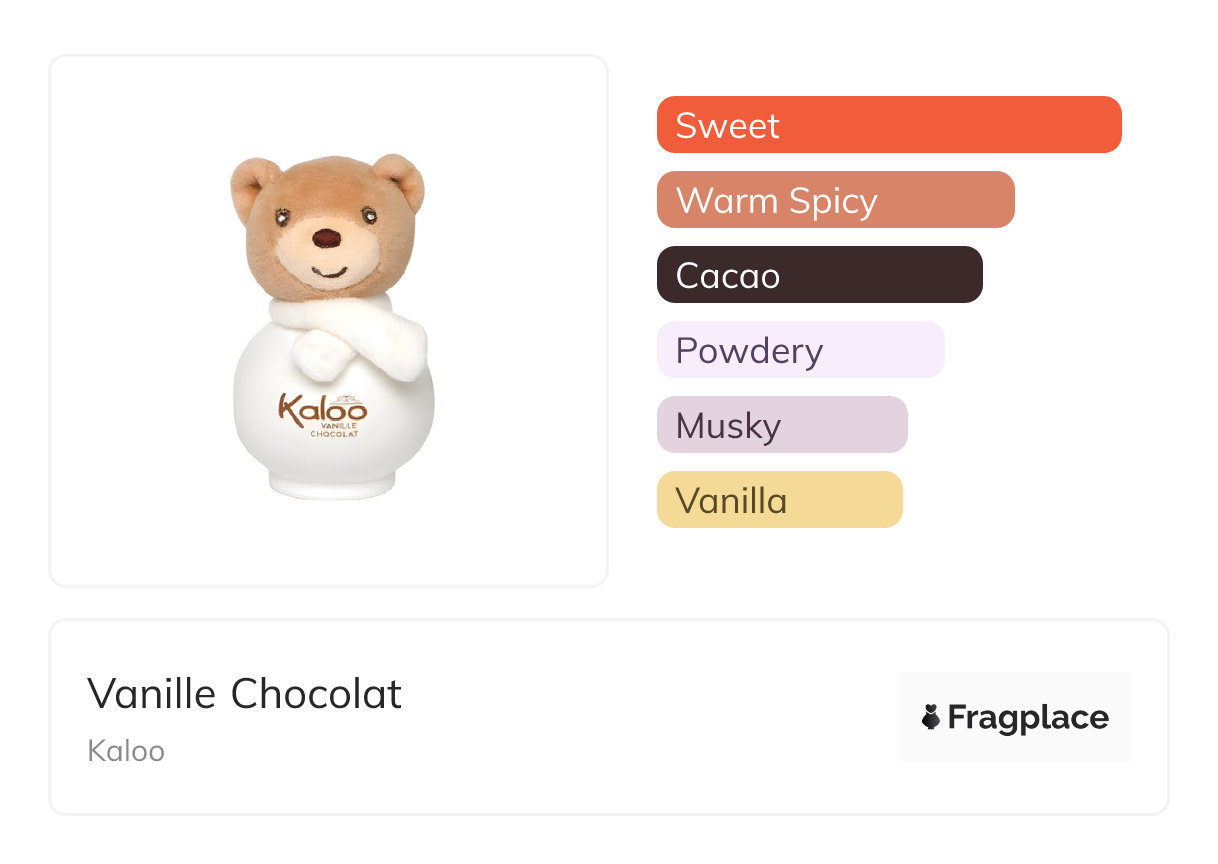Click the bear's smiling mouth
1218x864 pixels.
[328, 272]
